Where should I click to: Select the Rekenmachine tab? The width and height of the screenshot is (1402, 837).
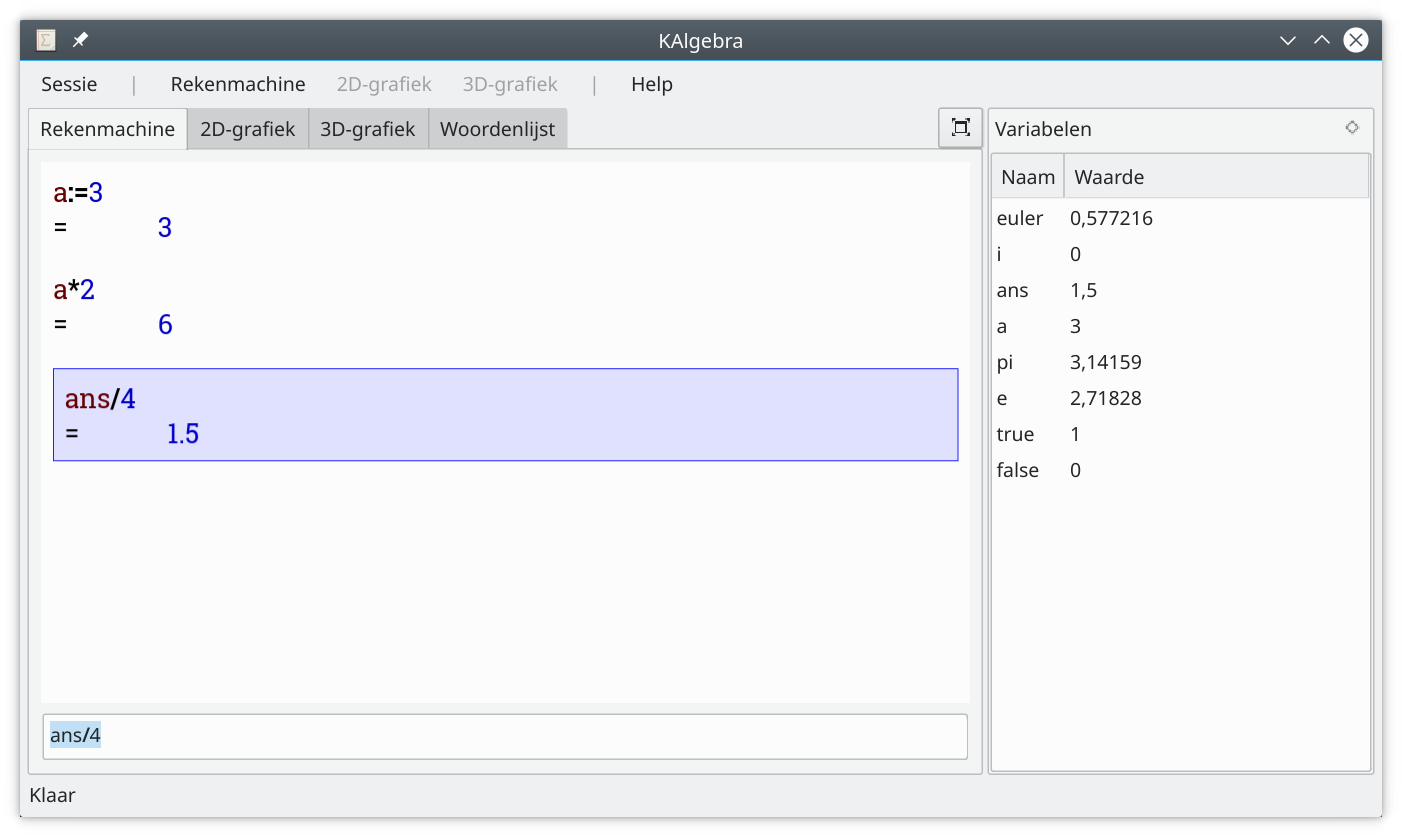108,129
